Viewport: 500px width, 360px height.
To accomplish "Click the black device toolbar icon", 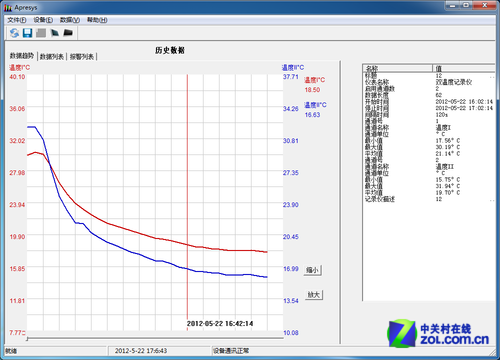I will 68,33.
